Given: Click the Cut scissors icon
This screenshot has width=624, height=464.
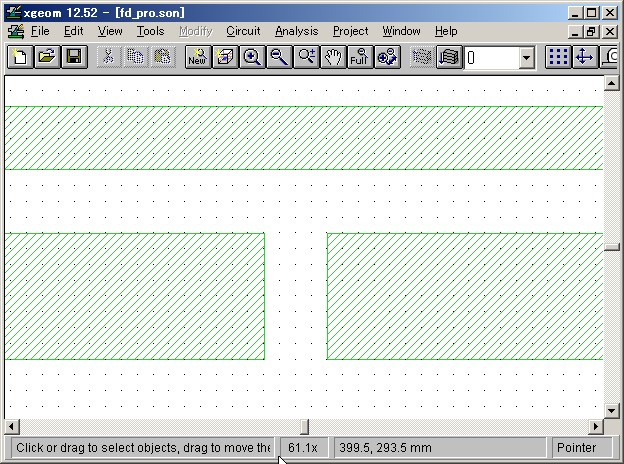Looking at the screenshot, I should pyautogui.click(x=109, y=57).
